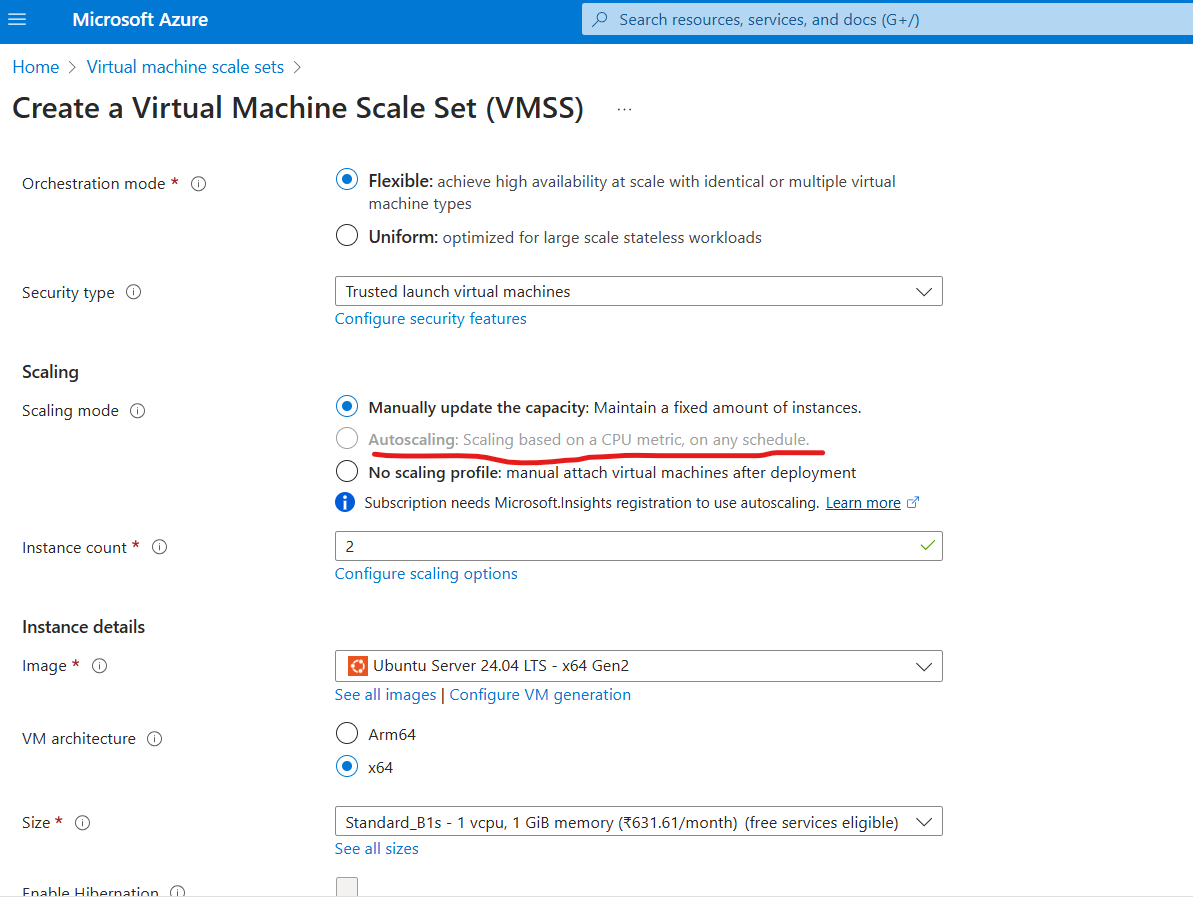Click the Subscription needs Microsoft.Insights registration message
The image size is (1193, 905).
[x=591, y=503]
